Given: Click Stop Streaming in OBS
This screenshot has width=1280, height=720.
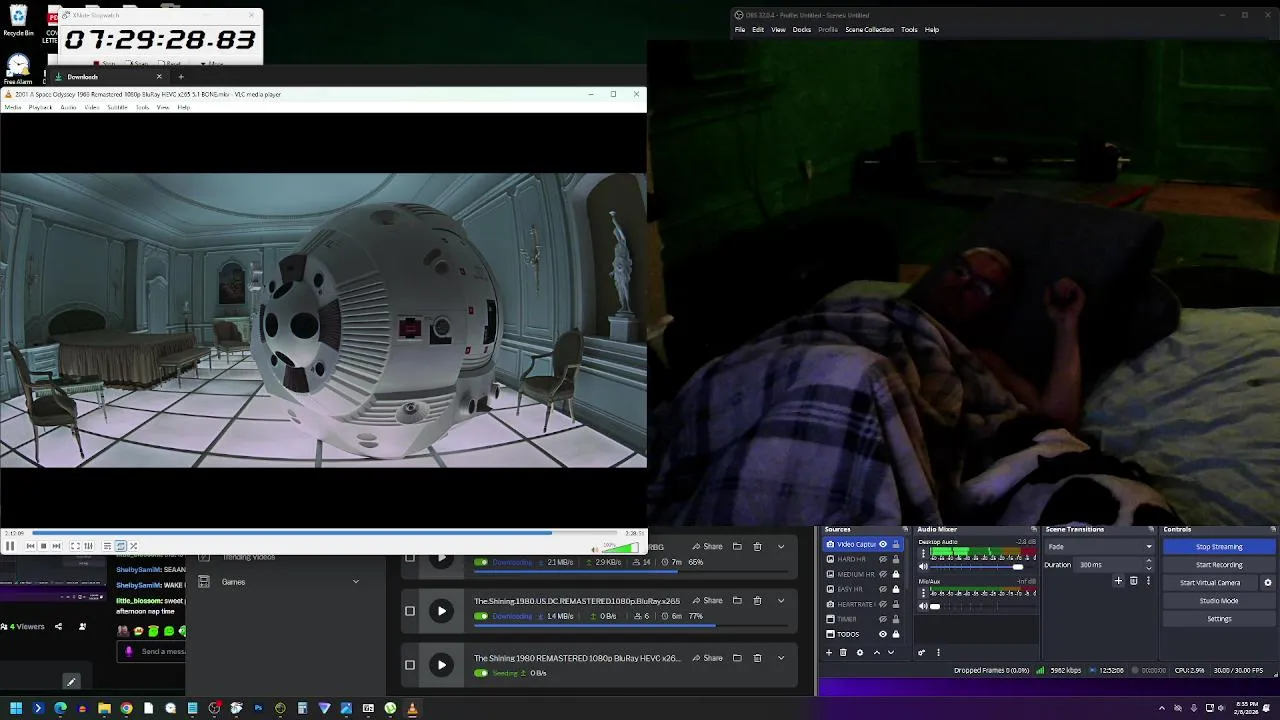Looking at the screenshot, I should [x=1219, y=547].
